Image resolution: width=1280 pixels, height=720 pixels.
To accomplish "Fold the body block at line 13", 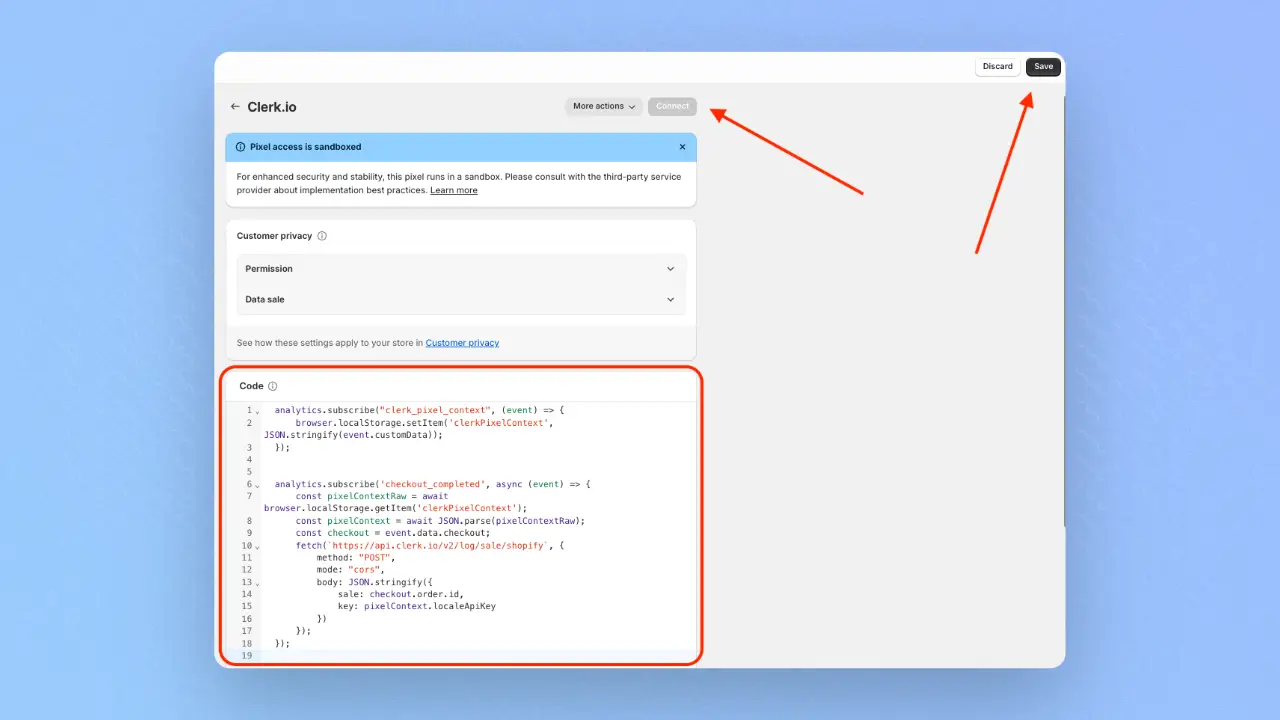I will tap(257, 583).
